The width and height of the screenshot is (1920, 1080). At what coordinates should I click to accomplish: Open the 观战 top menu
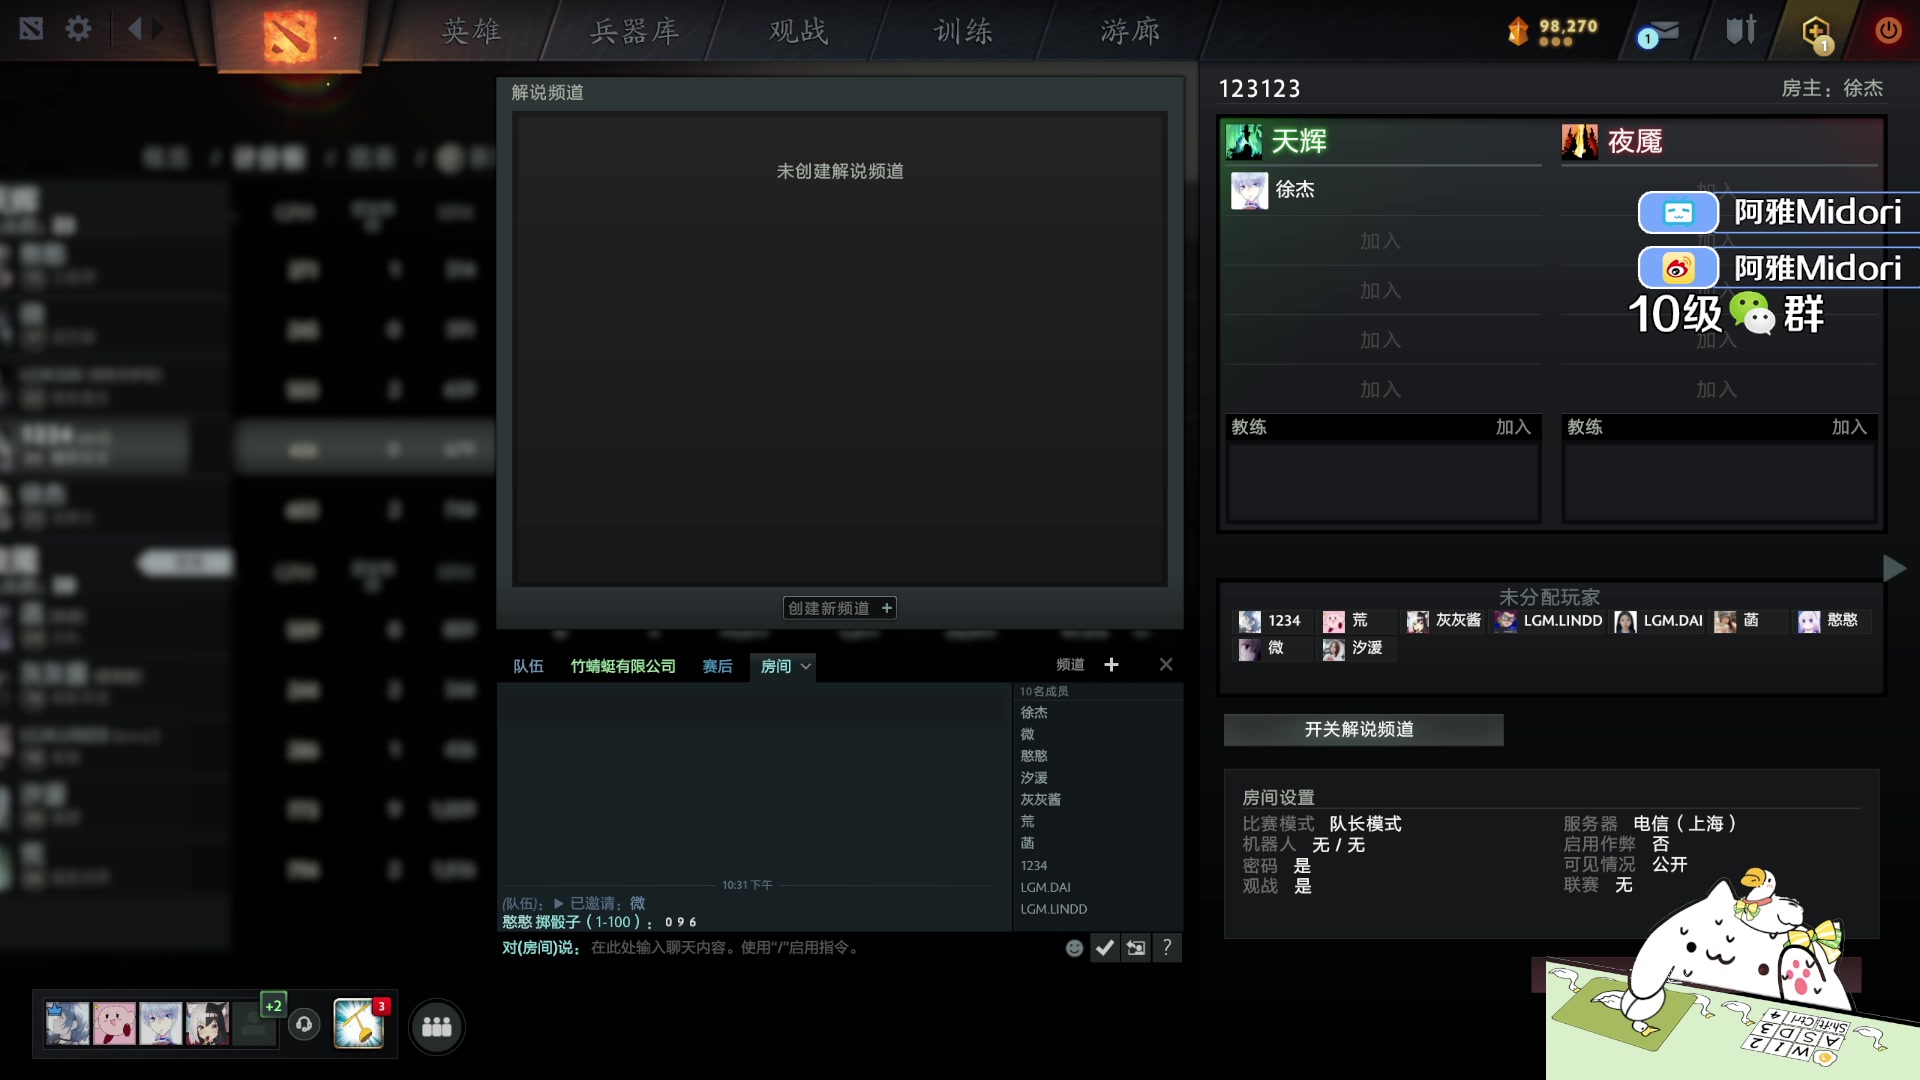pyautogui.click(x=799, y=31)
